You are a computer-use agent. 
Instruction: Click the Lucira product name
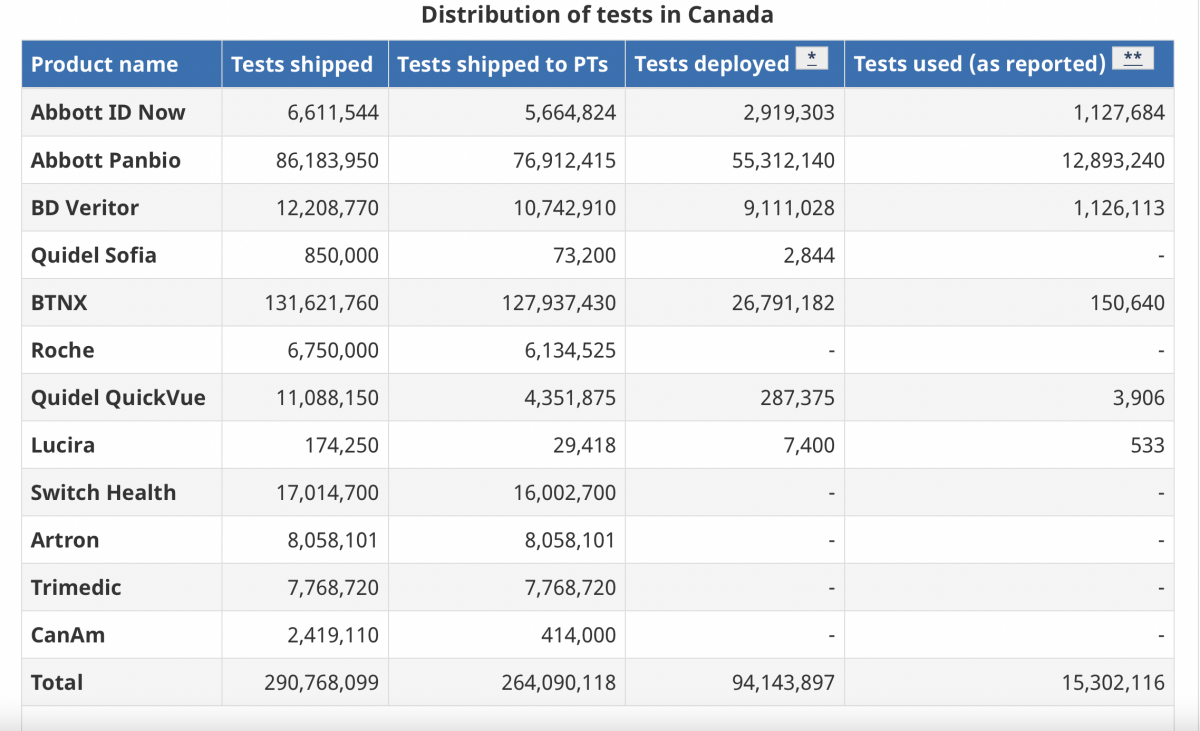pos(63,446)
